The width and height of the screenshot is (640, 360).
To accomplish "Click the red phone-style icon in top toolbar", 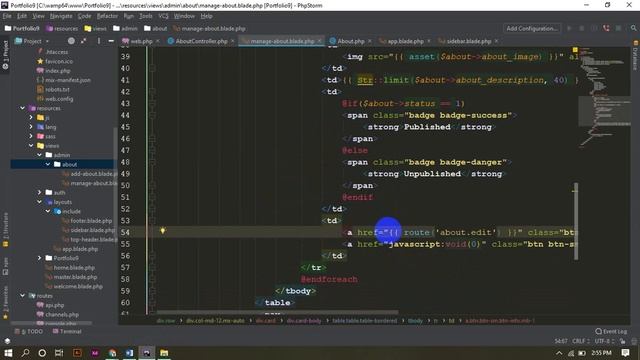I will tap(606, 28).
